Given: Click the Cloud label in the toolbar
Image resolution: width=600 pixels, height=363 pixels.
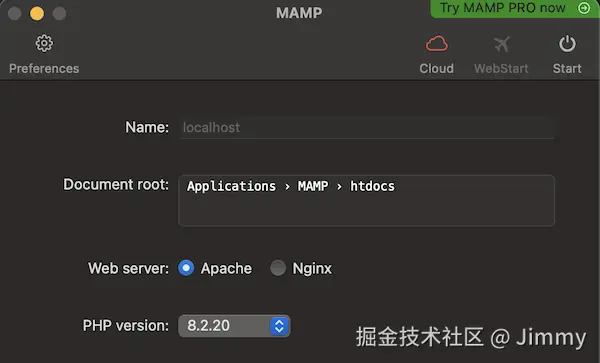Looking at the screenshot, I should click(437, 68).
